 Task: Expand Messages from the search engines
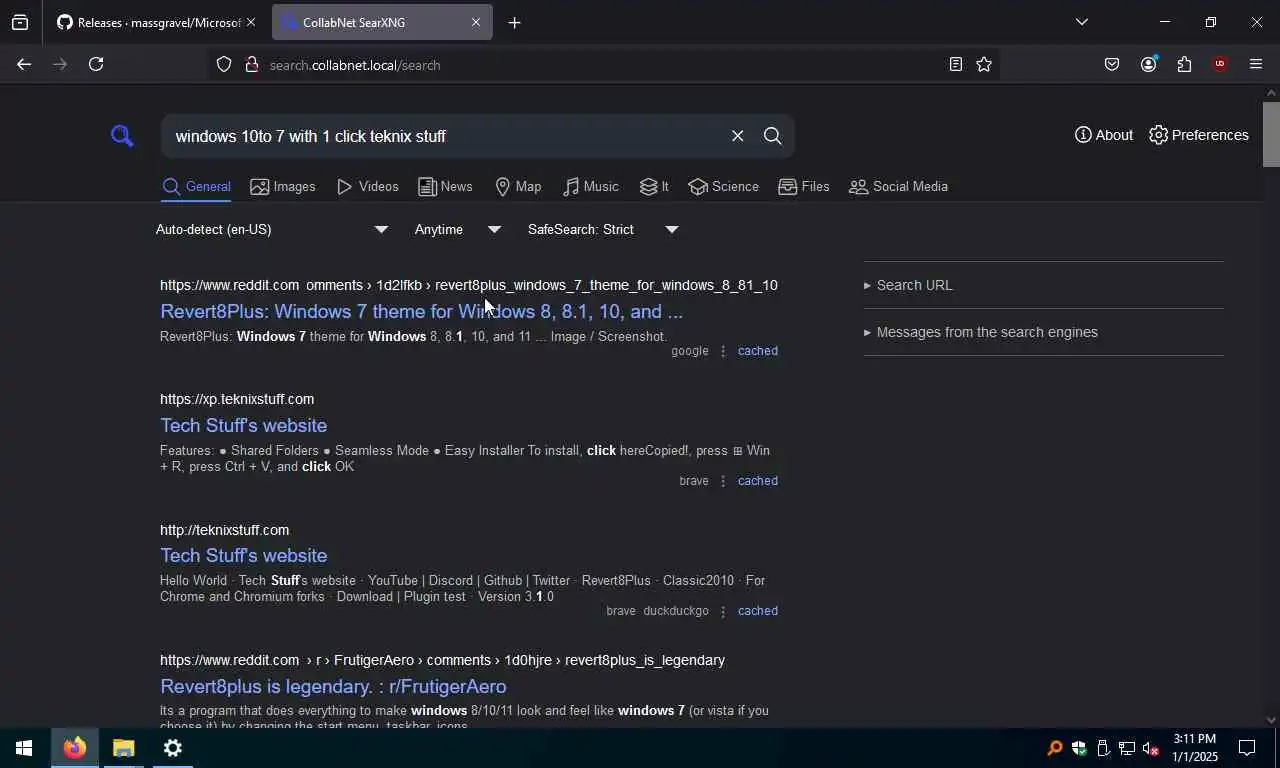point(981,333)
